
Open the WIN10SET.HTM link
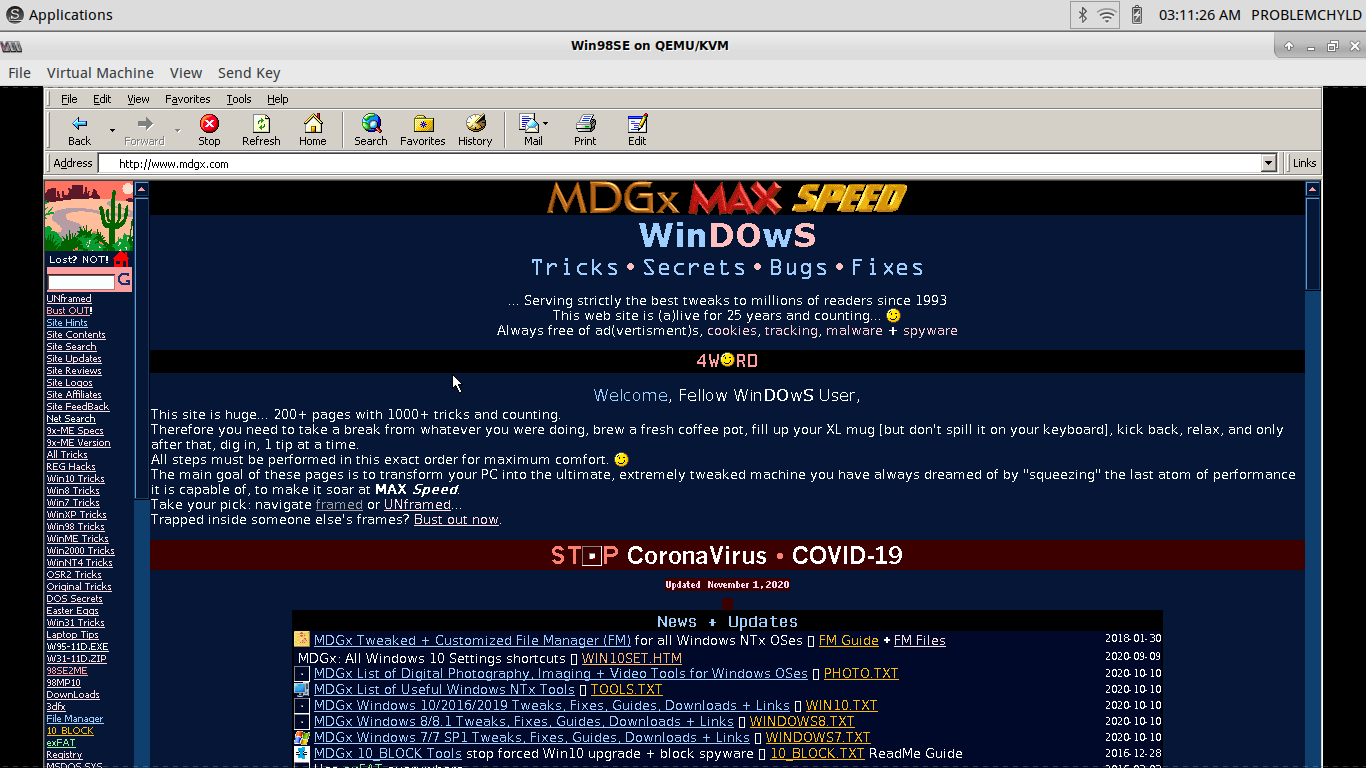(632, 658)
